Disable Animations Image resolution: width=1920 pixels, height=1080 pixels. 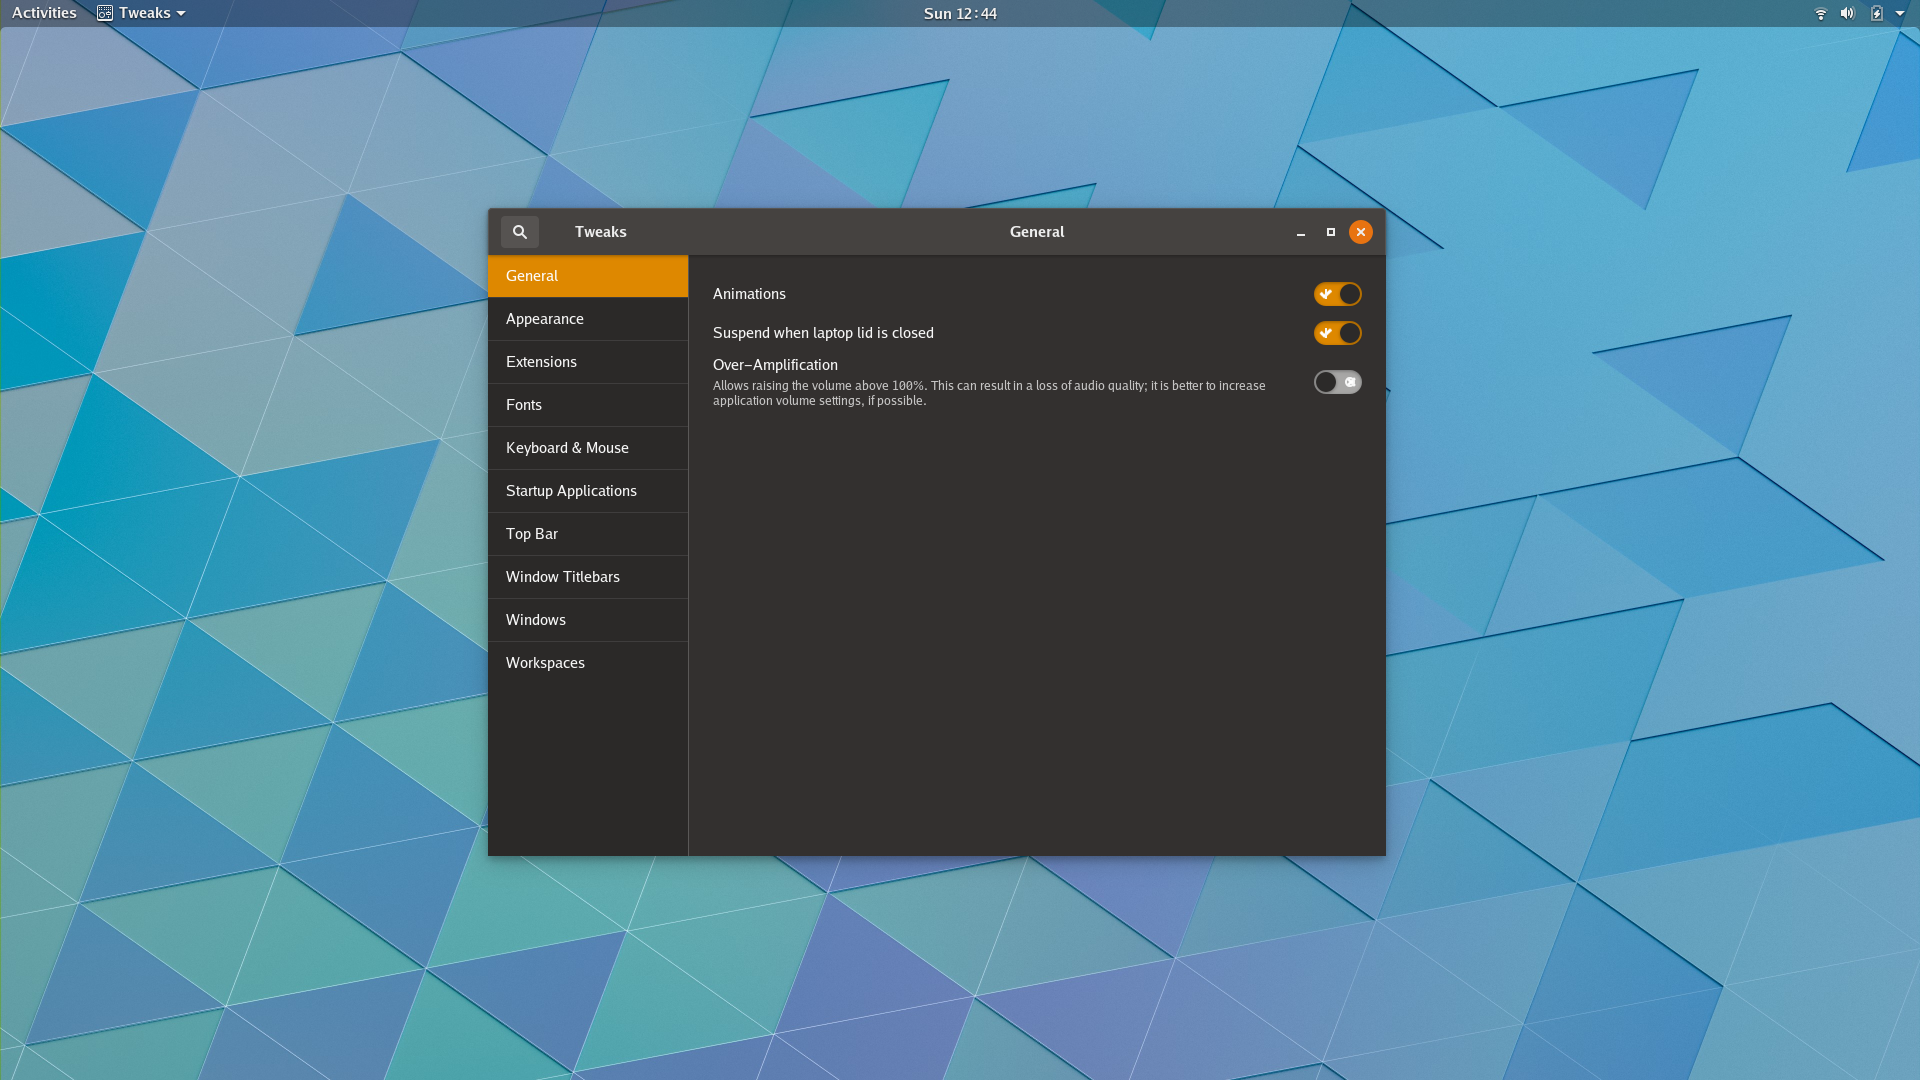pos(1338,294)
